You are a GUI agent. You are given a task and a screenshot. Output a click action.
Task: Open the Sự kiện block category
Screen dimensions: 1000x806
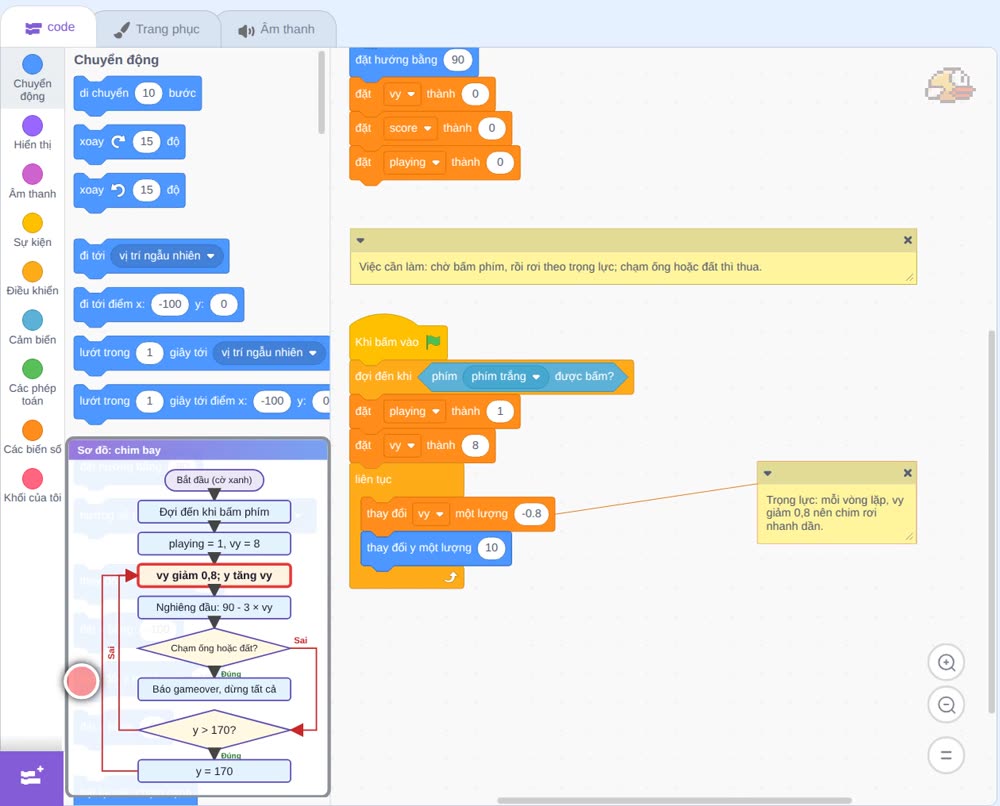pyautogui.click(x=32, y=230)
